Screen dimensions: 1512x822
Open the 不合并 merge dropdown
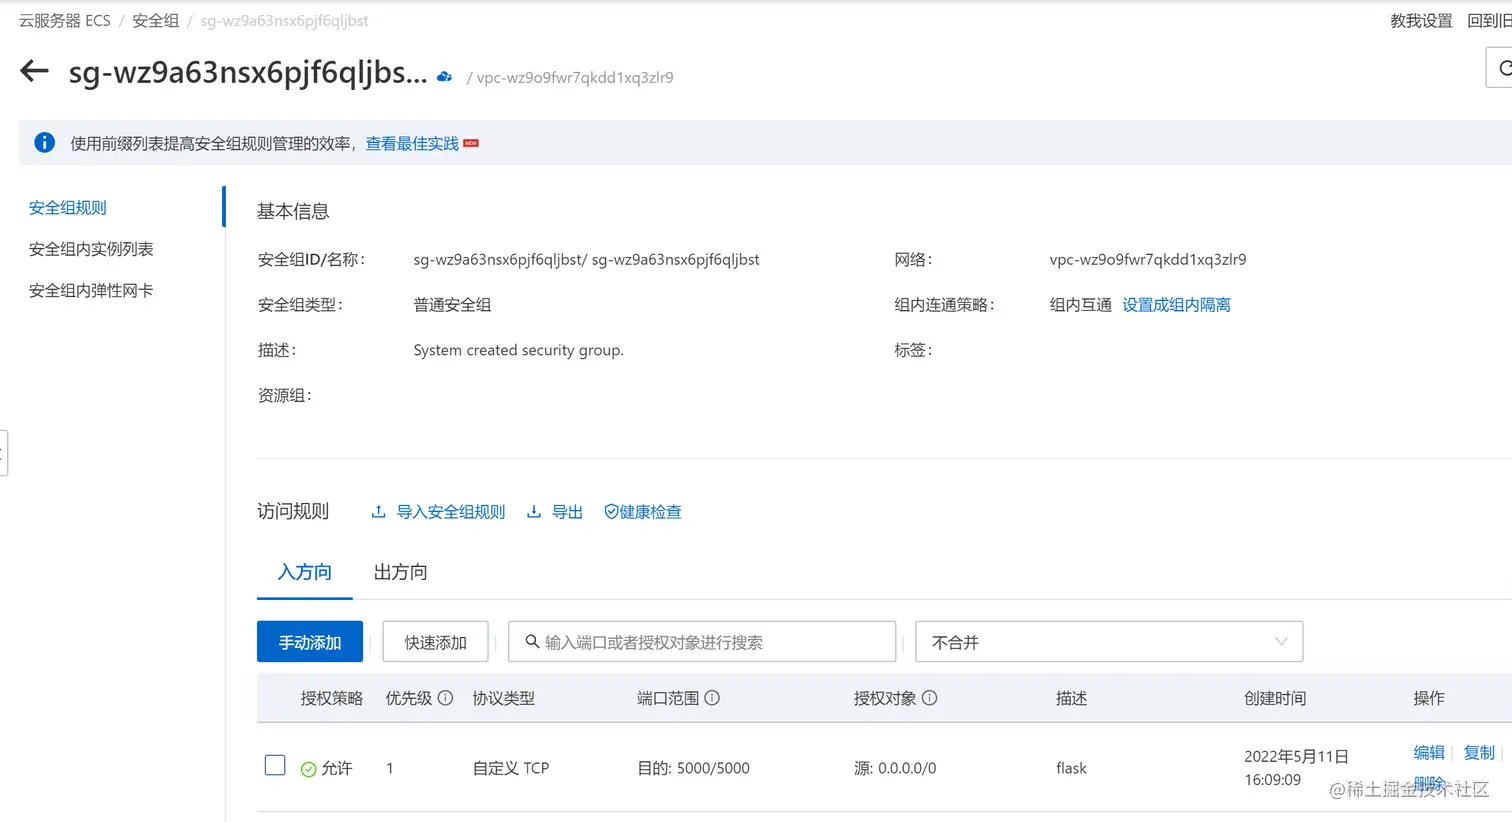[x=1109, y=641]
